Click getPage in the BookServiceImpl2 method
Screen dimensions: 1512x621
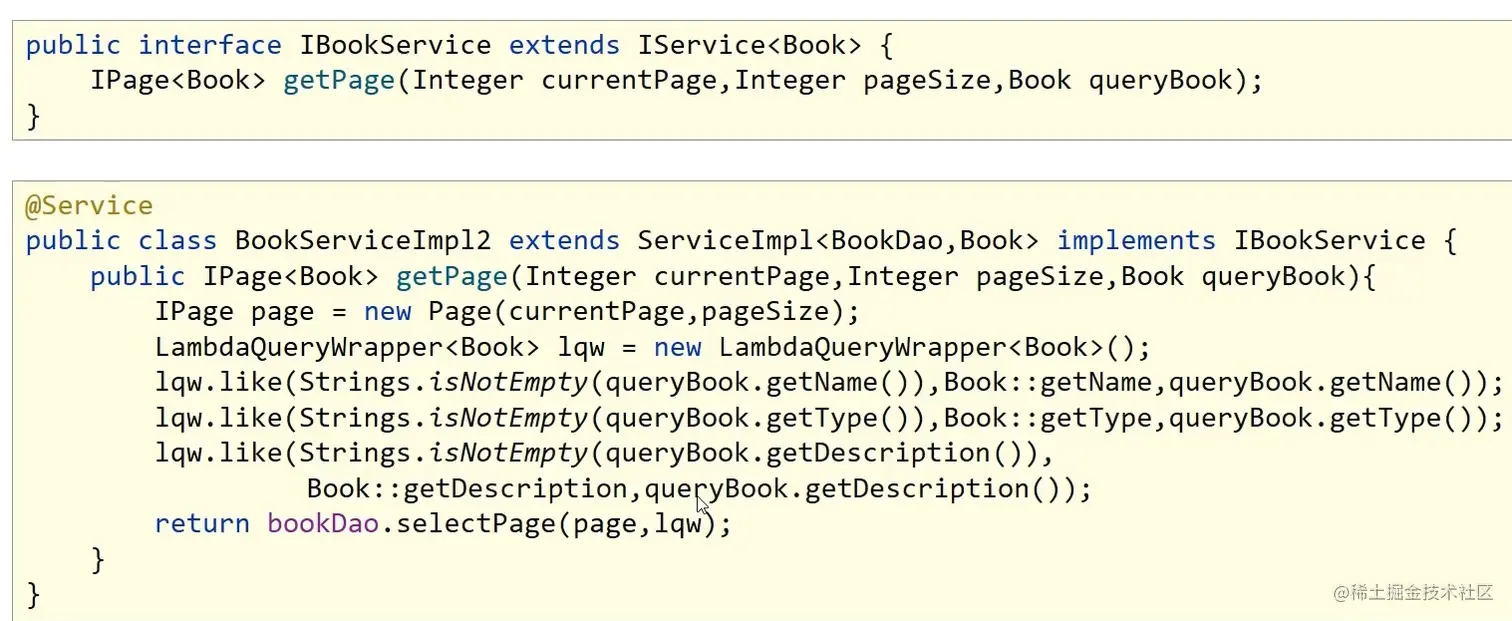(452, 277)
